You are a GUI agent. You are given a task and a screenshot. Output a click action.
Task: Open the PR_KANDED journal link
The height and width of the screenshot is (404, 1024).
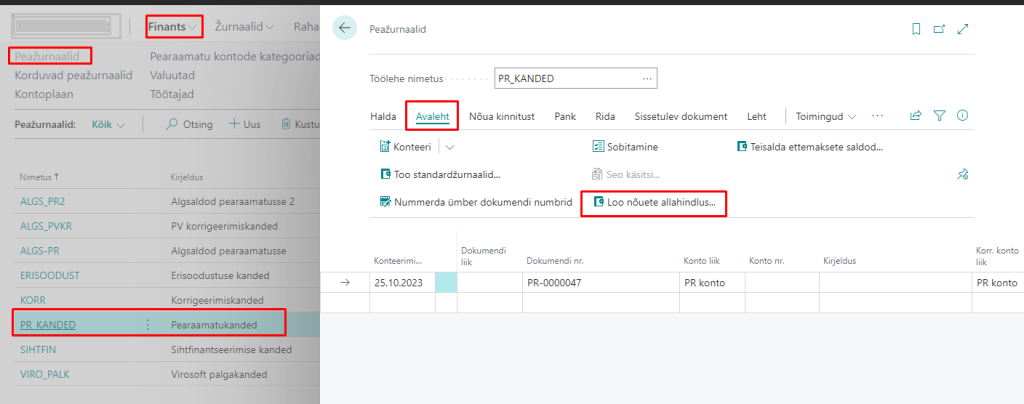[x=48, y=324]
